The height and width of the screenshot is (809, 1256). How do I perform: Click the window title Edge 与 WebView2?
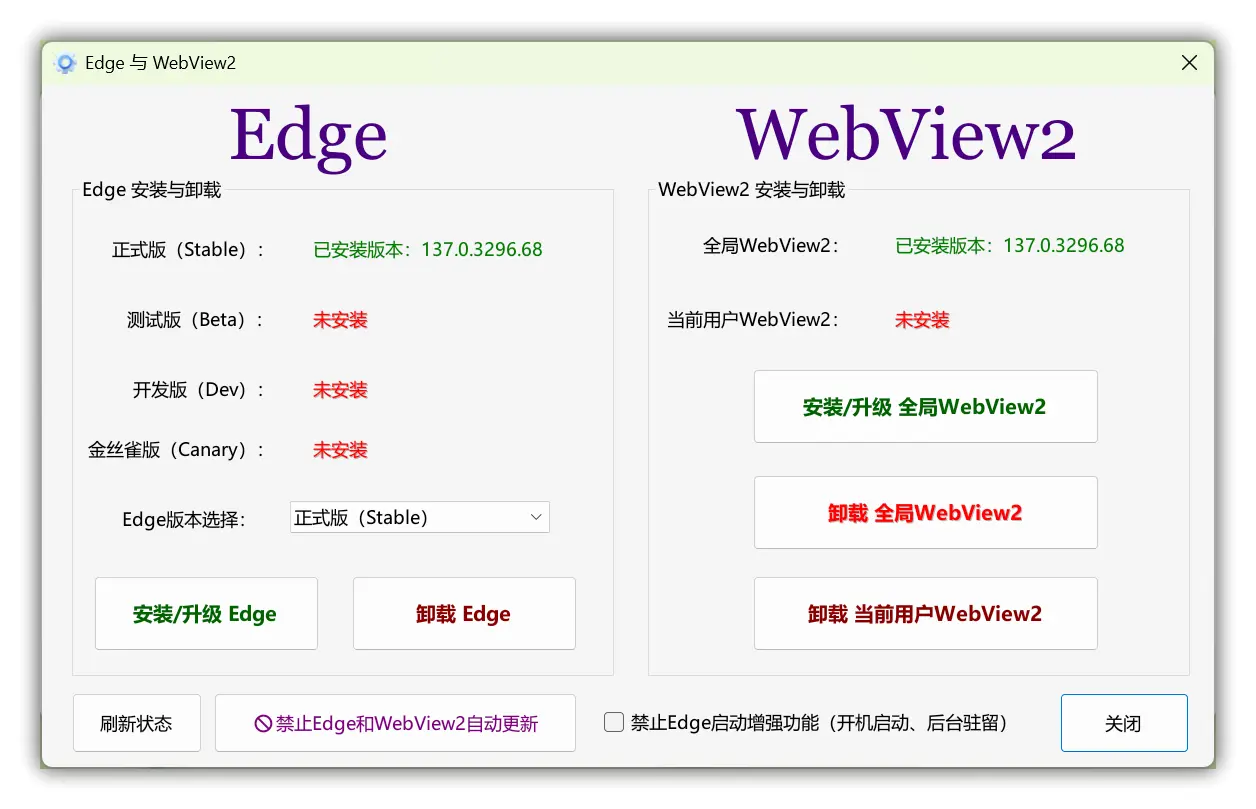(161, 63)
